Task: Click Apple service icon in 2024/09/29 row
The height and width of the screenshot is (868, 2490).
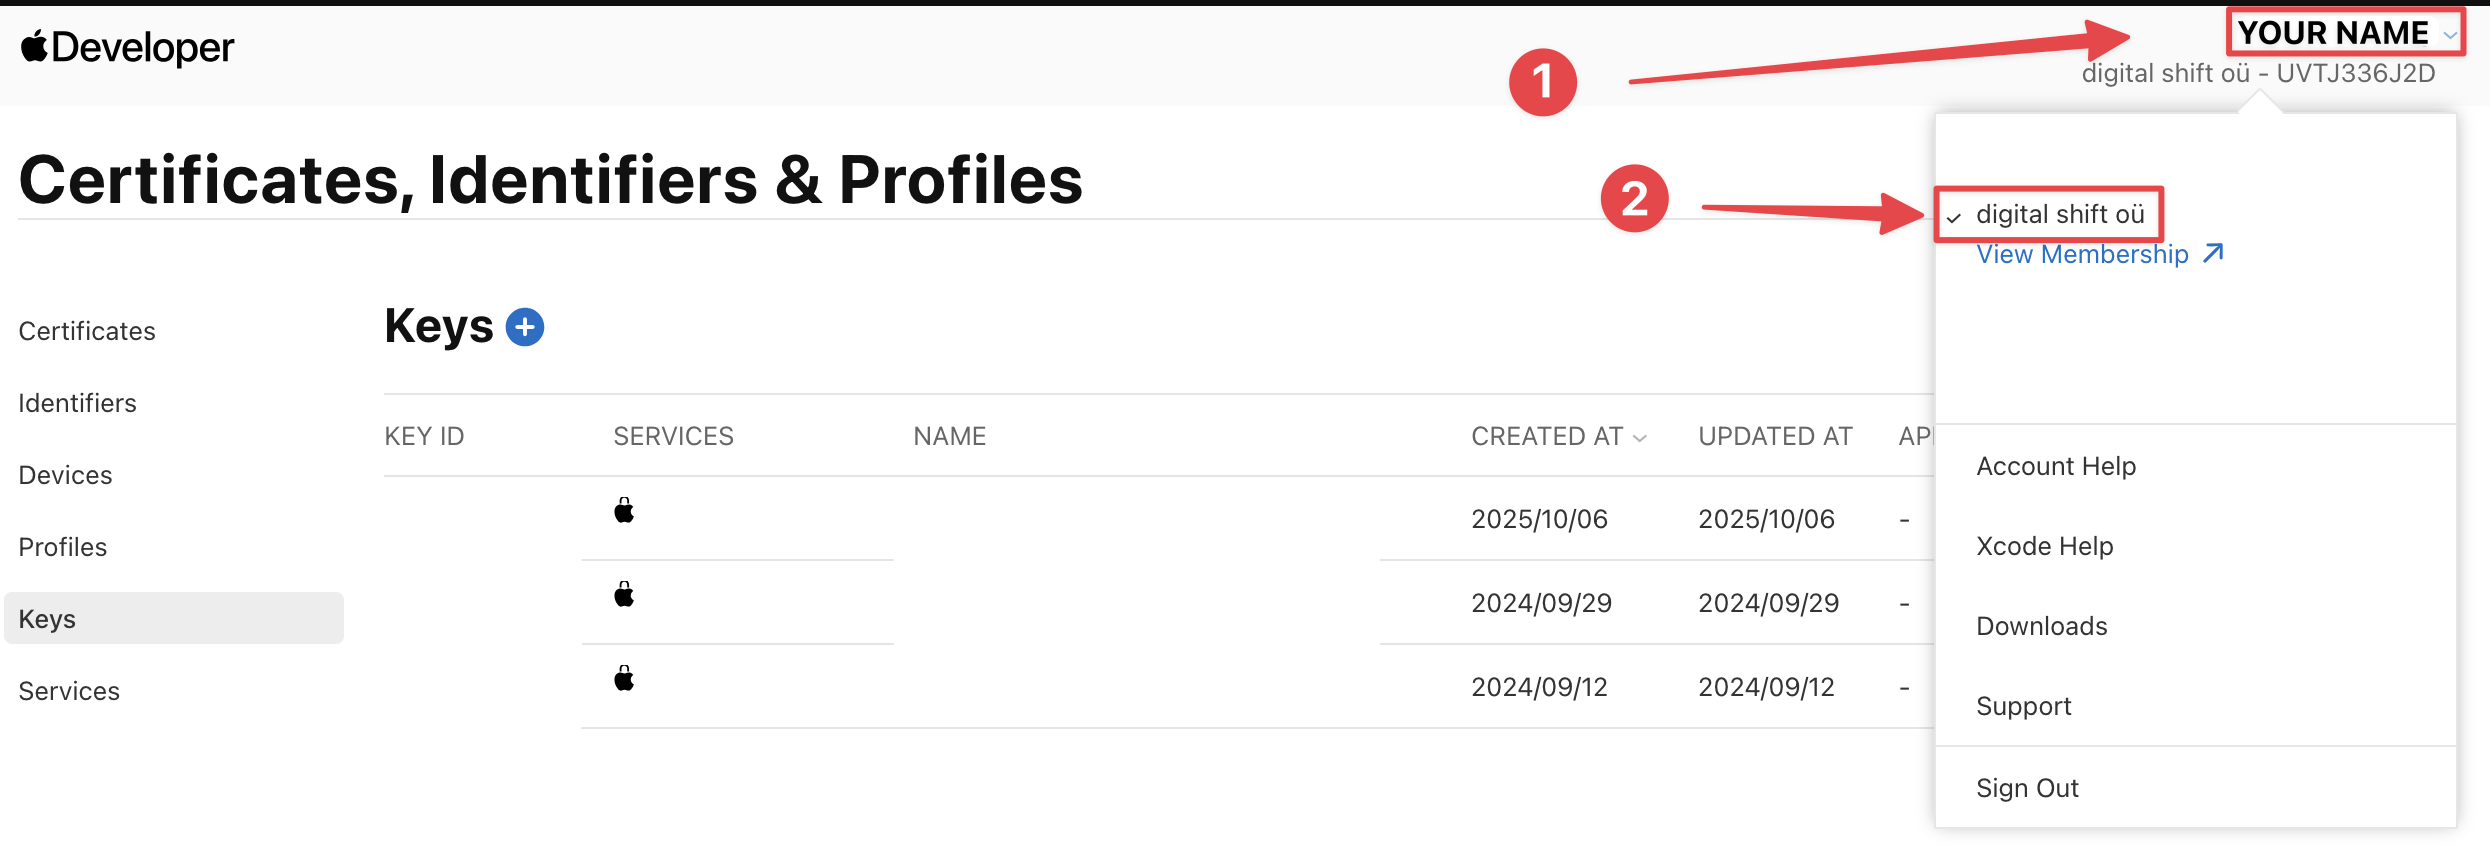Action: click(624, 595)
